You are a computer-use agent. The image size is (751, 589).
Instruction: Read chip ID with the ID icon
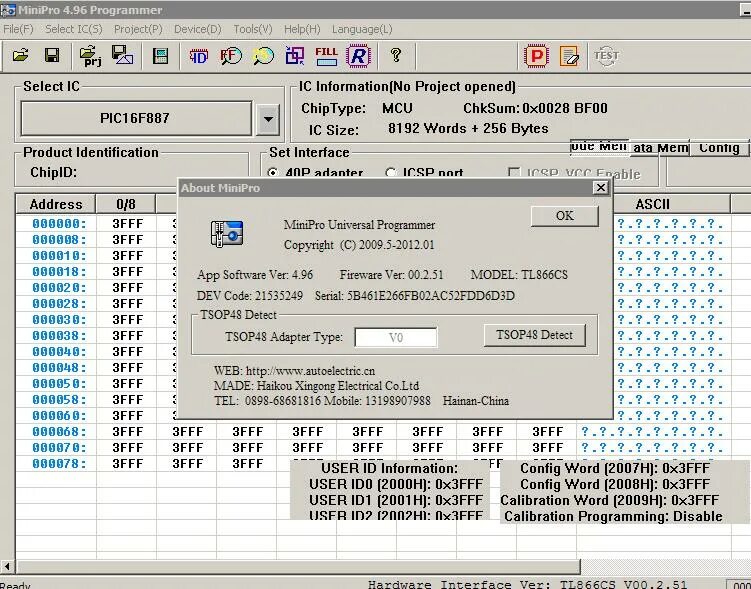pos(199,56)
